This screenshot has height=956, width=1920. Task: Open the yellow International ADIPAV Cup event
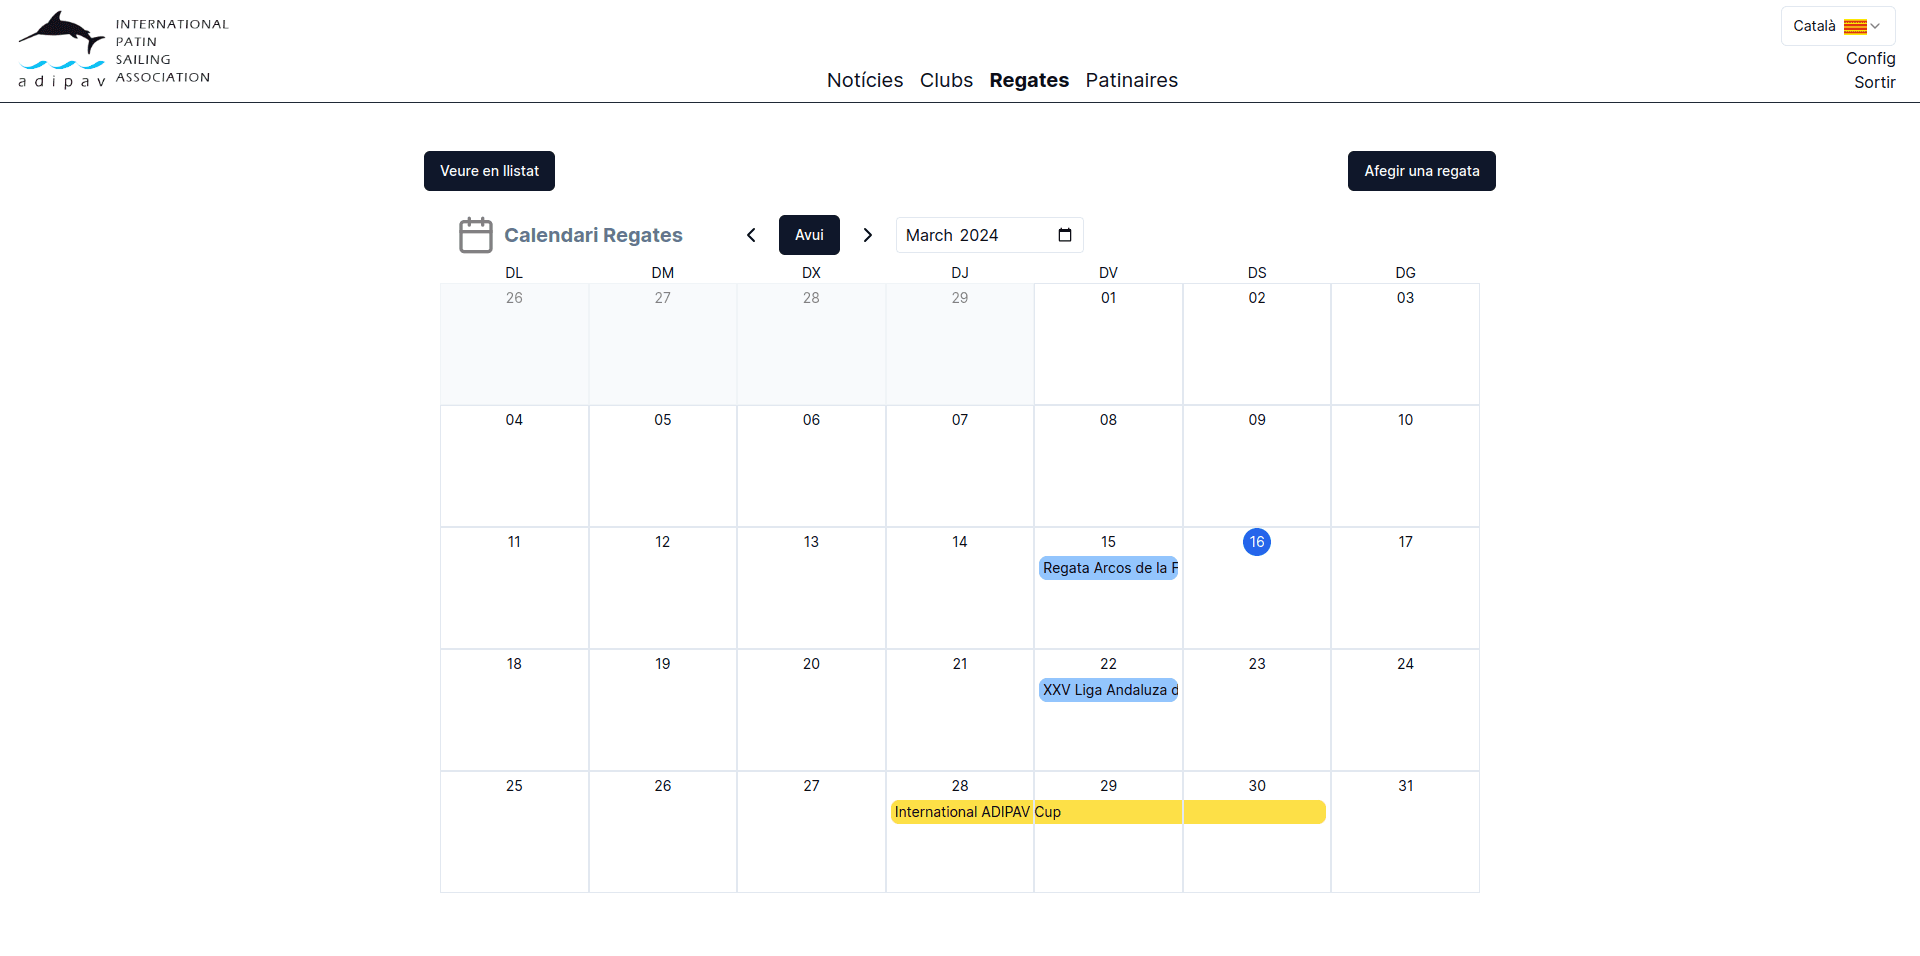[x=1107, y=812]
